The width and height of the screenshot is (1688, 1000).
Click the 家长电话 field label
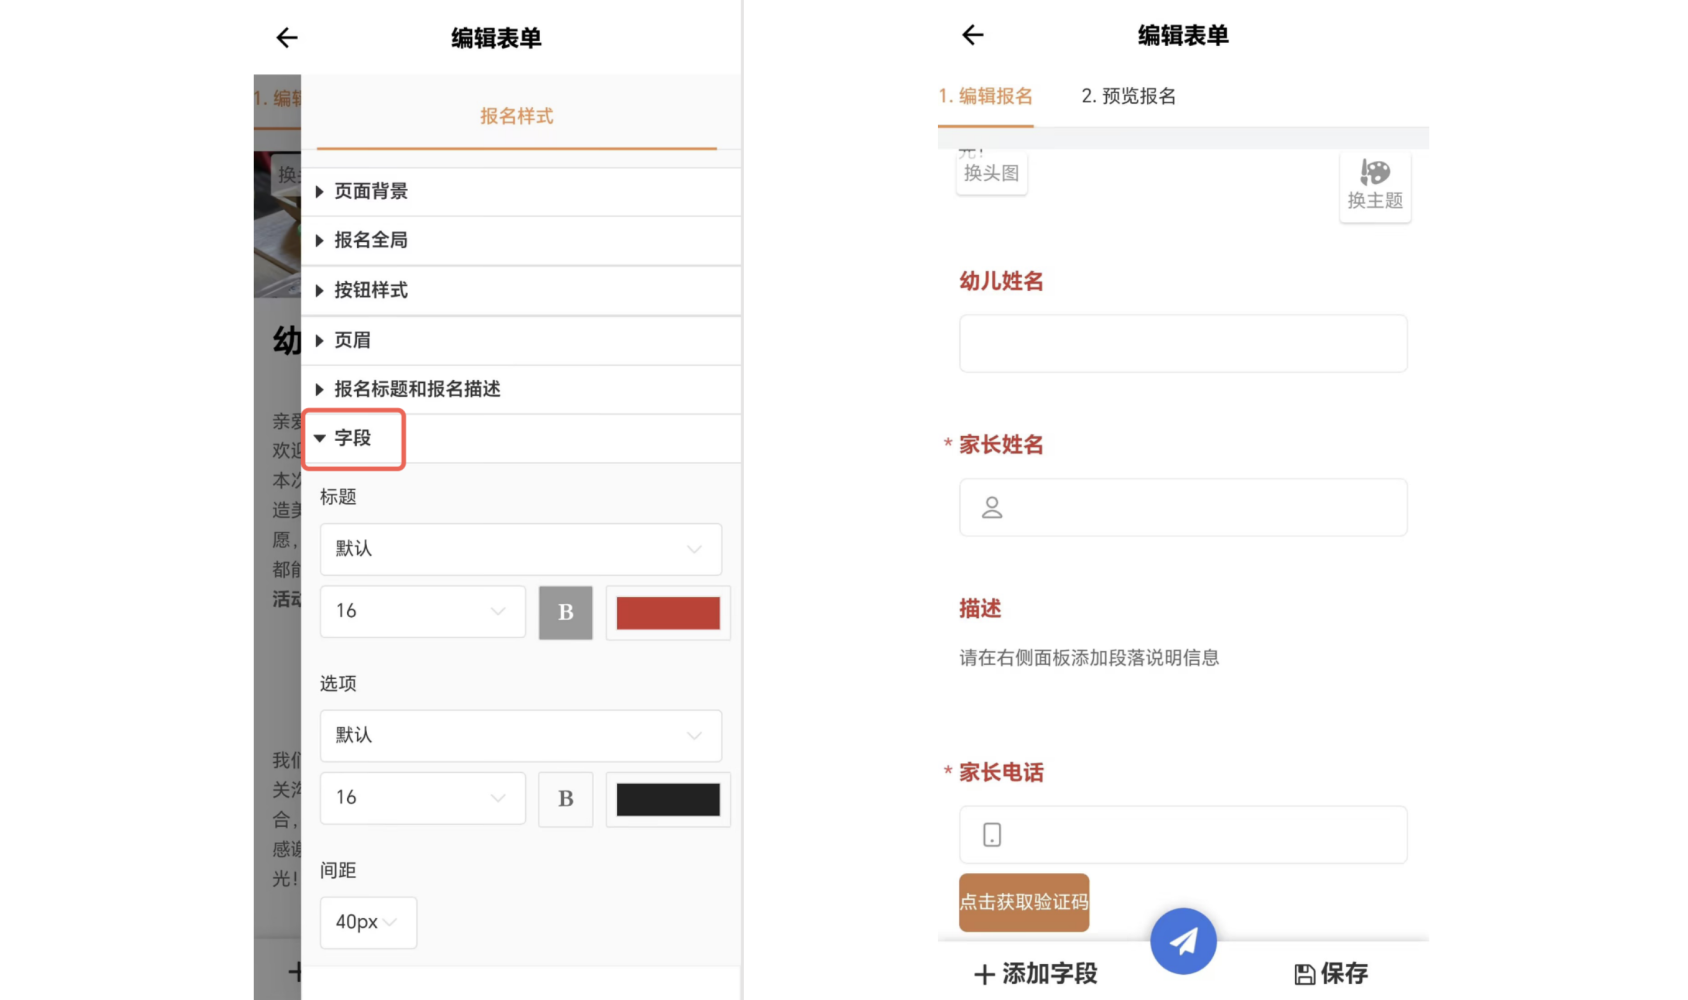tap(1001, 772)
